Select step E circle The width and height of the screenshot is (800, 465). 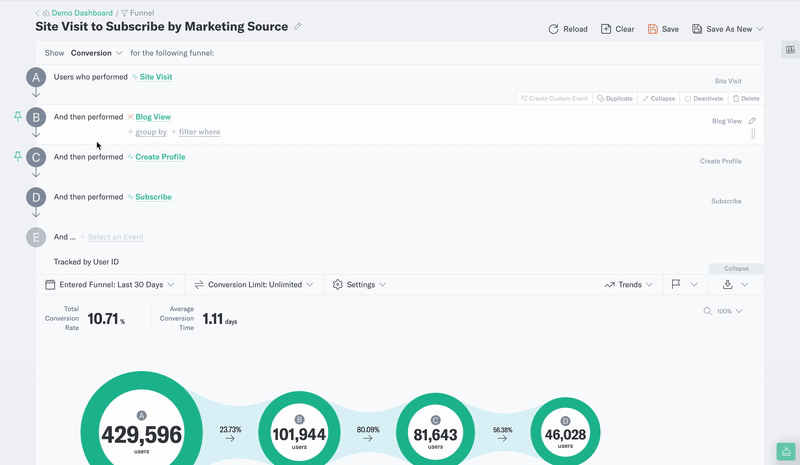(x=36, y=237)
